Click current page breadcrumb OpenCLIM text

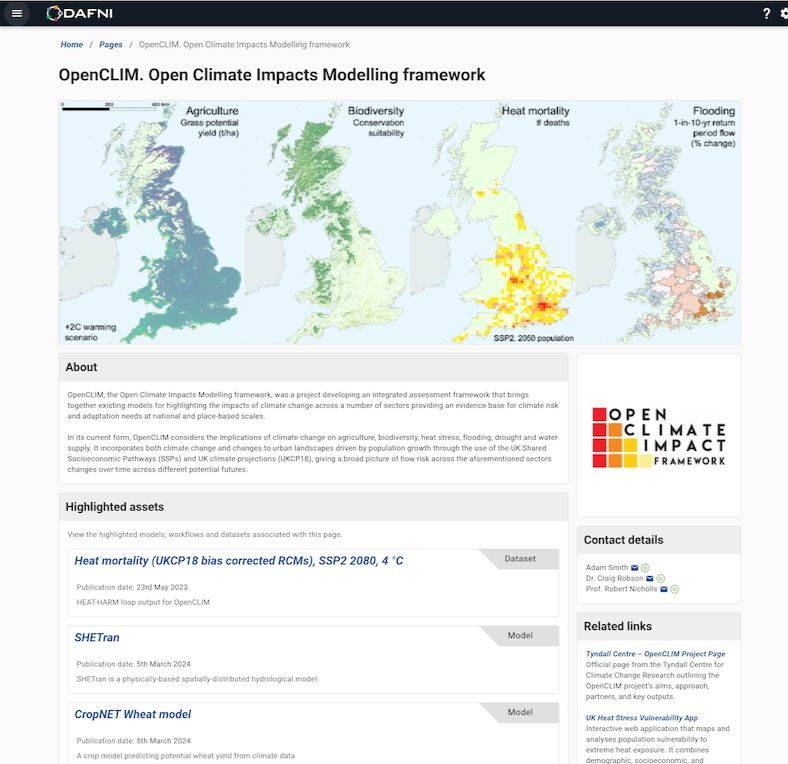pos(244,45)
